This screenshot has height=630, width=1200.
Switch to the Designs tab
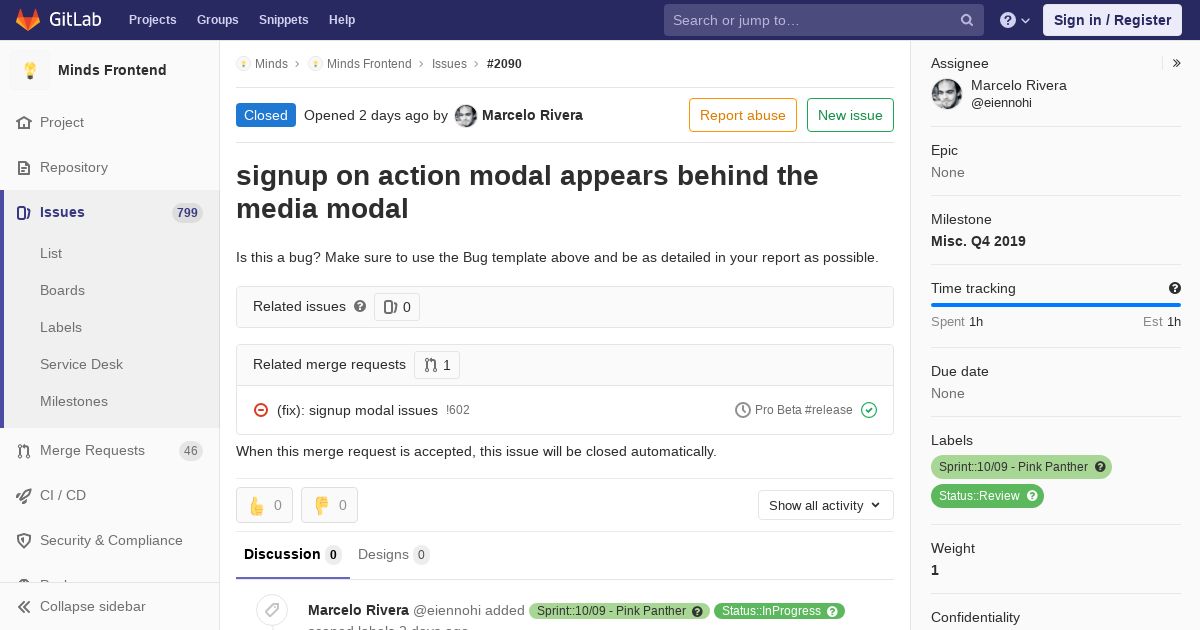click(393, 554)
